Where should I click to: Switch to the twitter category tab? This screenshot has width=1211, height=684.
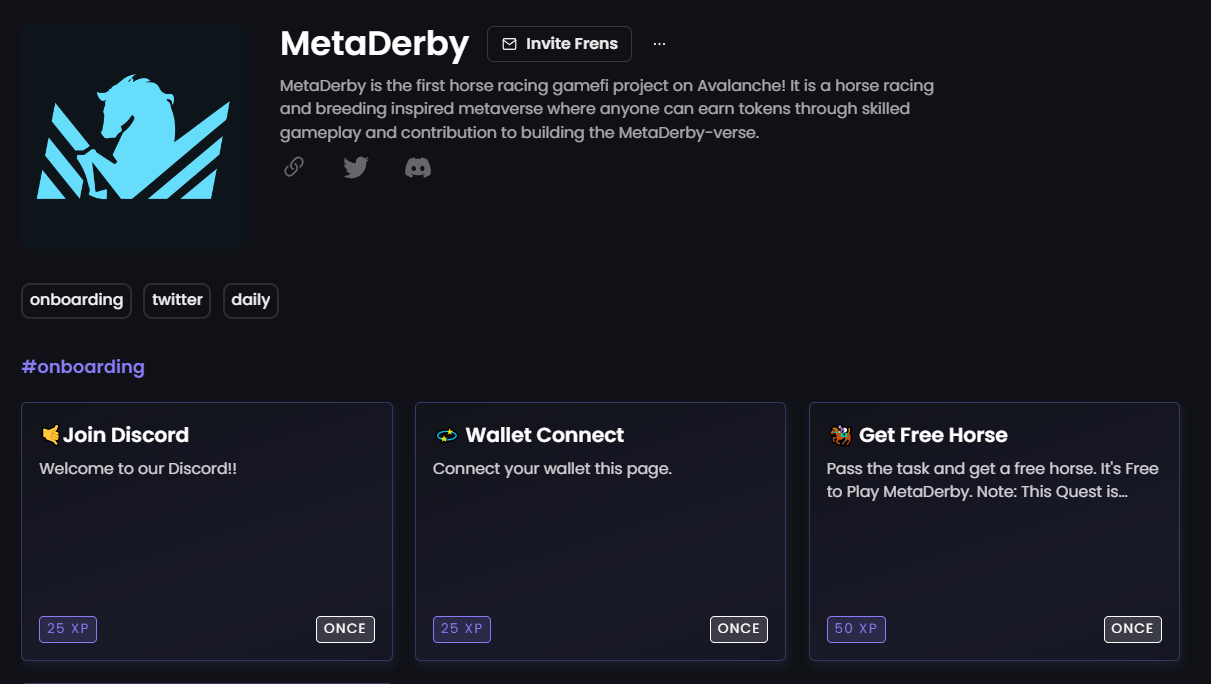point(177,300)
